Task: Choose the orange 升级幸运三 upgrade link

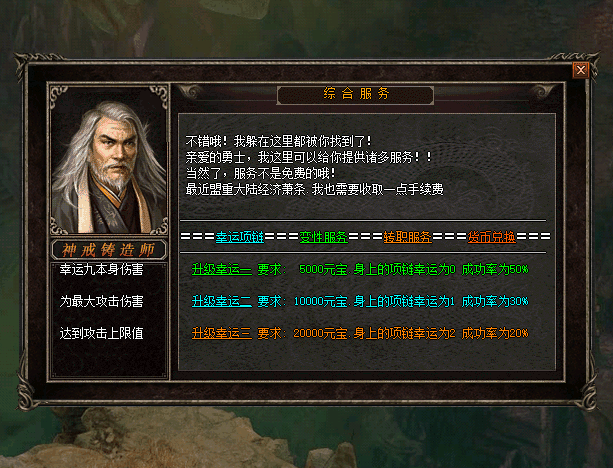Action: coord(222,334)
